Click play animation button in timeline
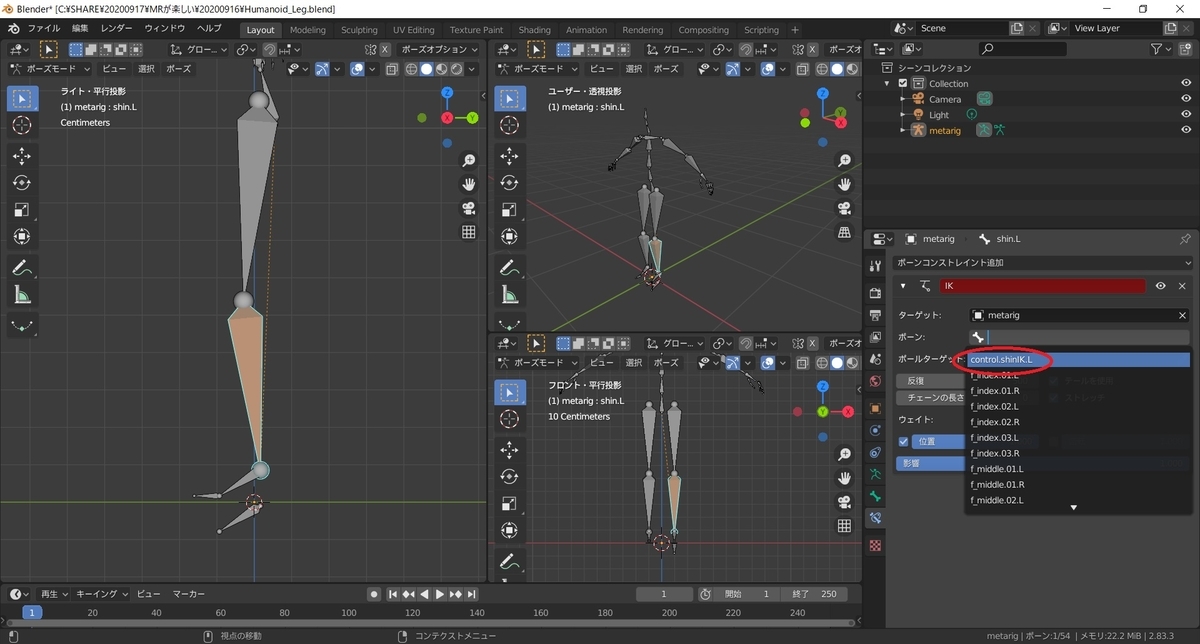 point(440,594)
